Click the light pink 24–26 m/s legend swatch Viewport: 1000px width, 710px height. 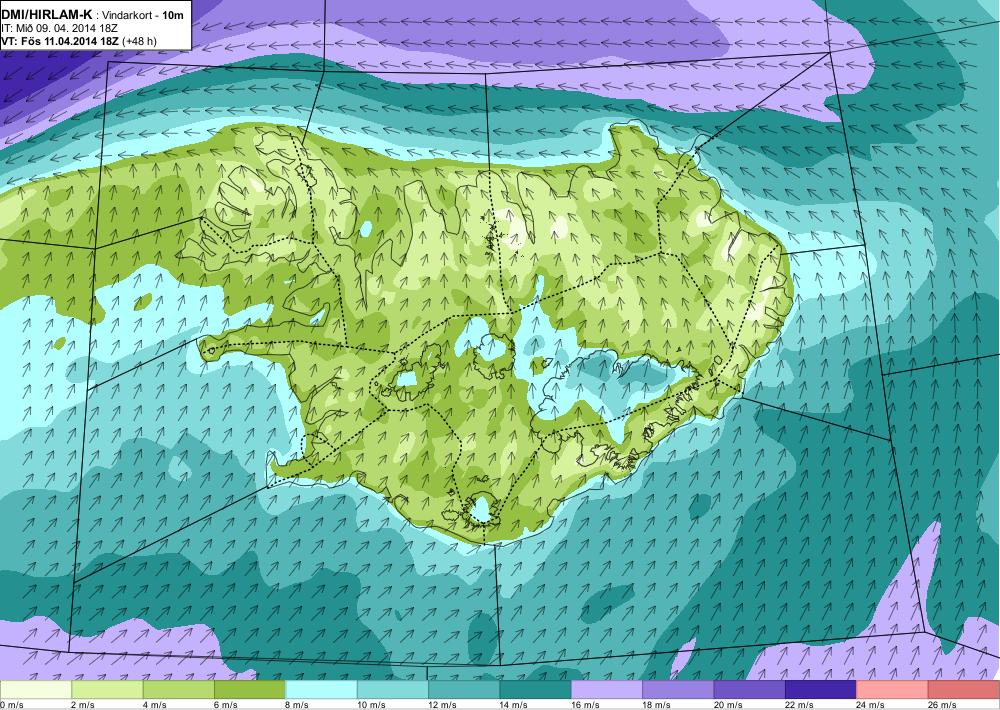click(x=893, y=690)
